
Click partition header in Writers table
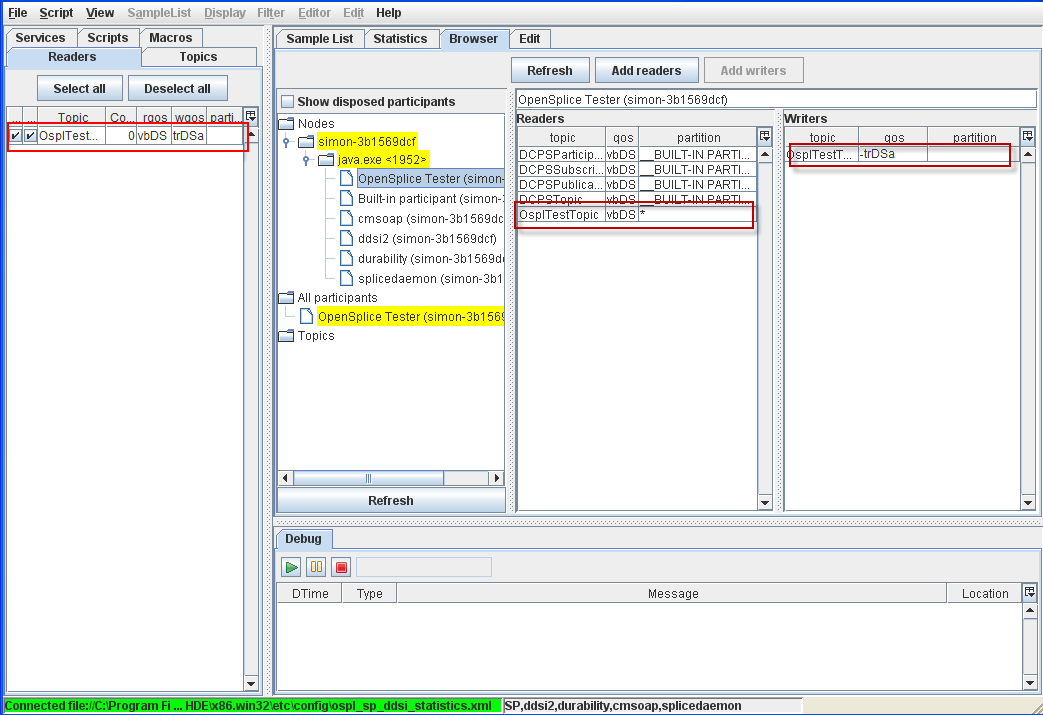point(974,138)
